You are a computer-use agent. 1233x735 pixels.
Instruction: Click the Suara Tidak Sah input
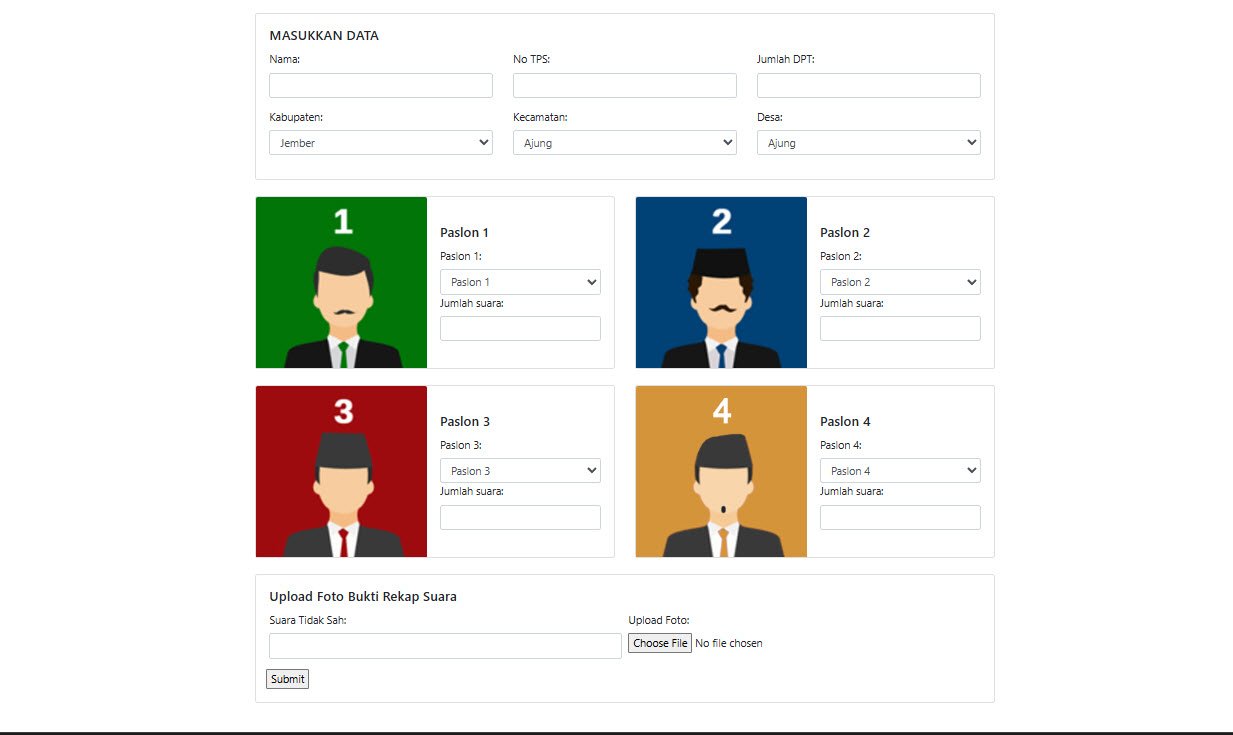pyautogui.click(x=445, y=646)
